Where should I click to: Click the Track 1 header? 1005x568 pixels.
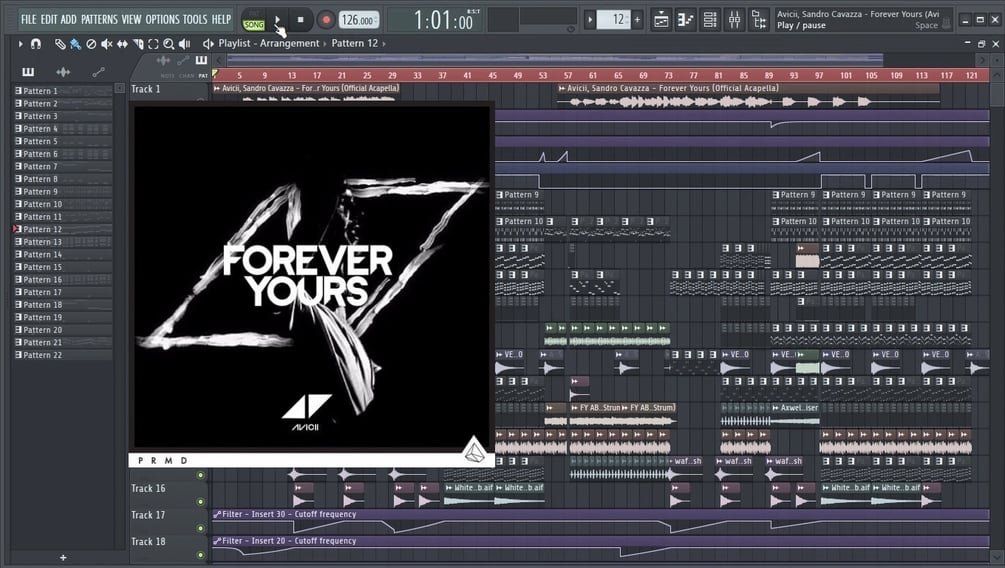tap(169, 90)
